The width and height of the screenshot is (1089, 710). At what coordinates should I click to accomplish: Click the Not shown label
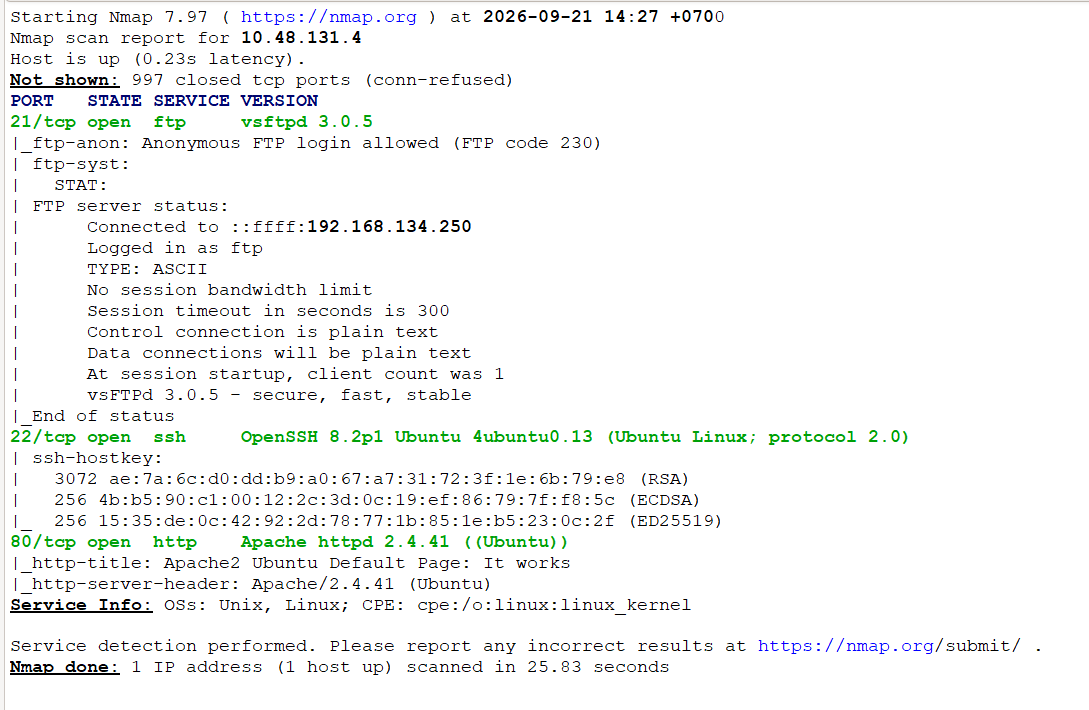coord(65,80)
